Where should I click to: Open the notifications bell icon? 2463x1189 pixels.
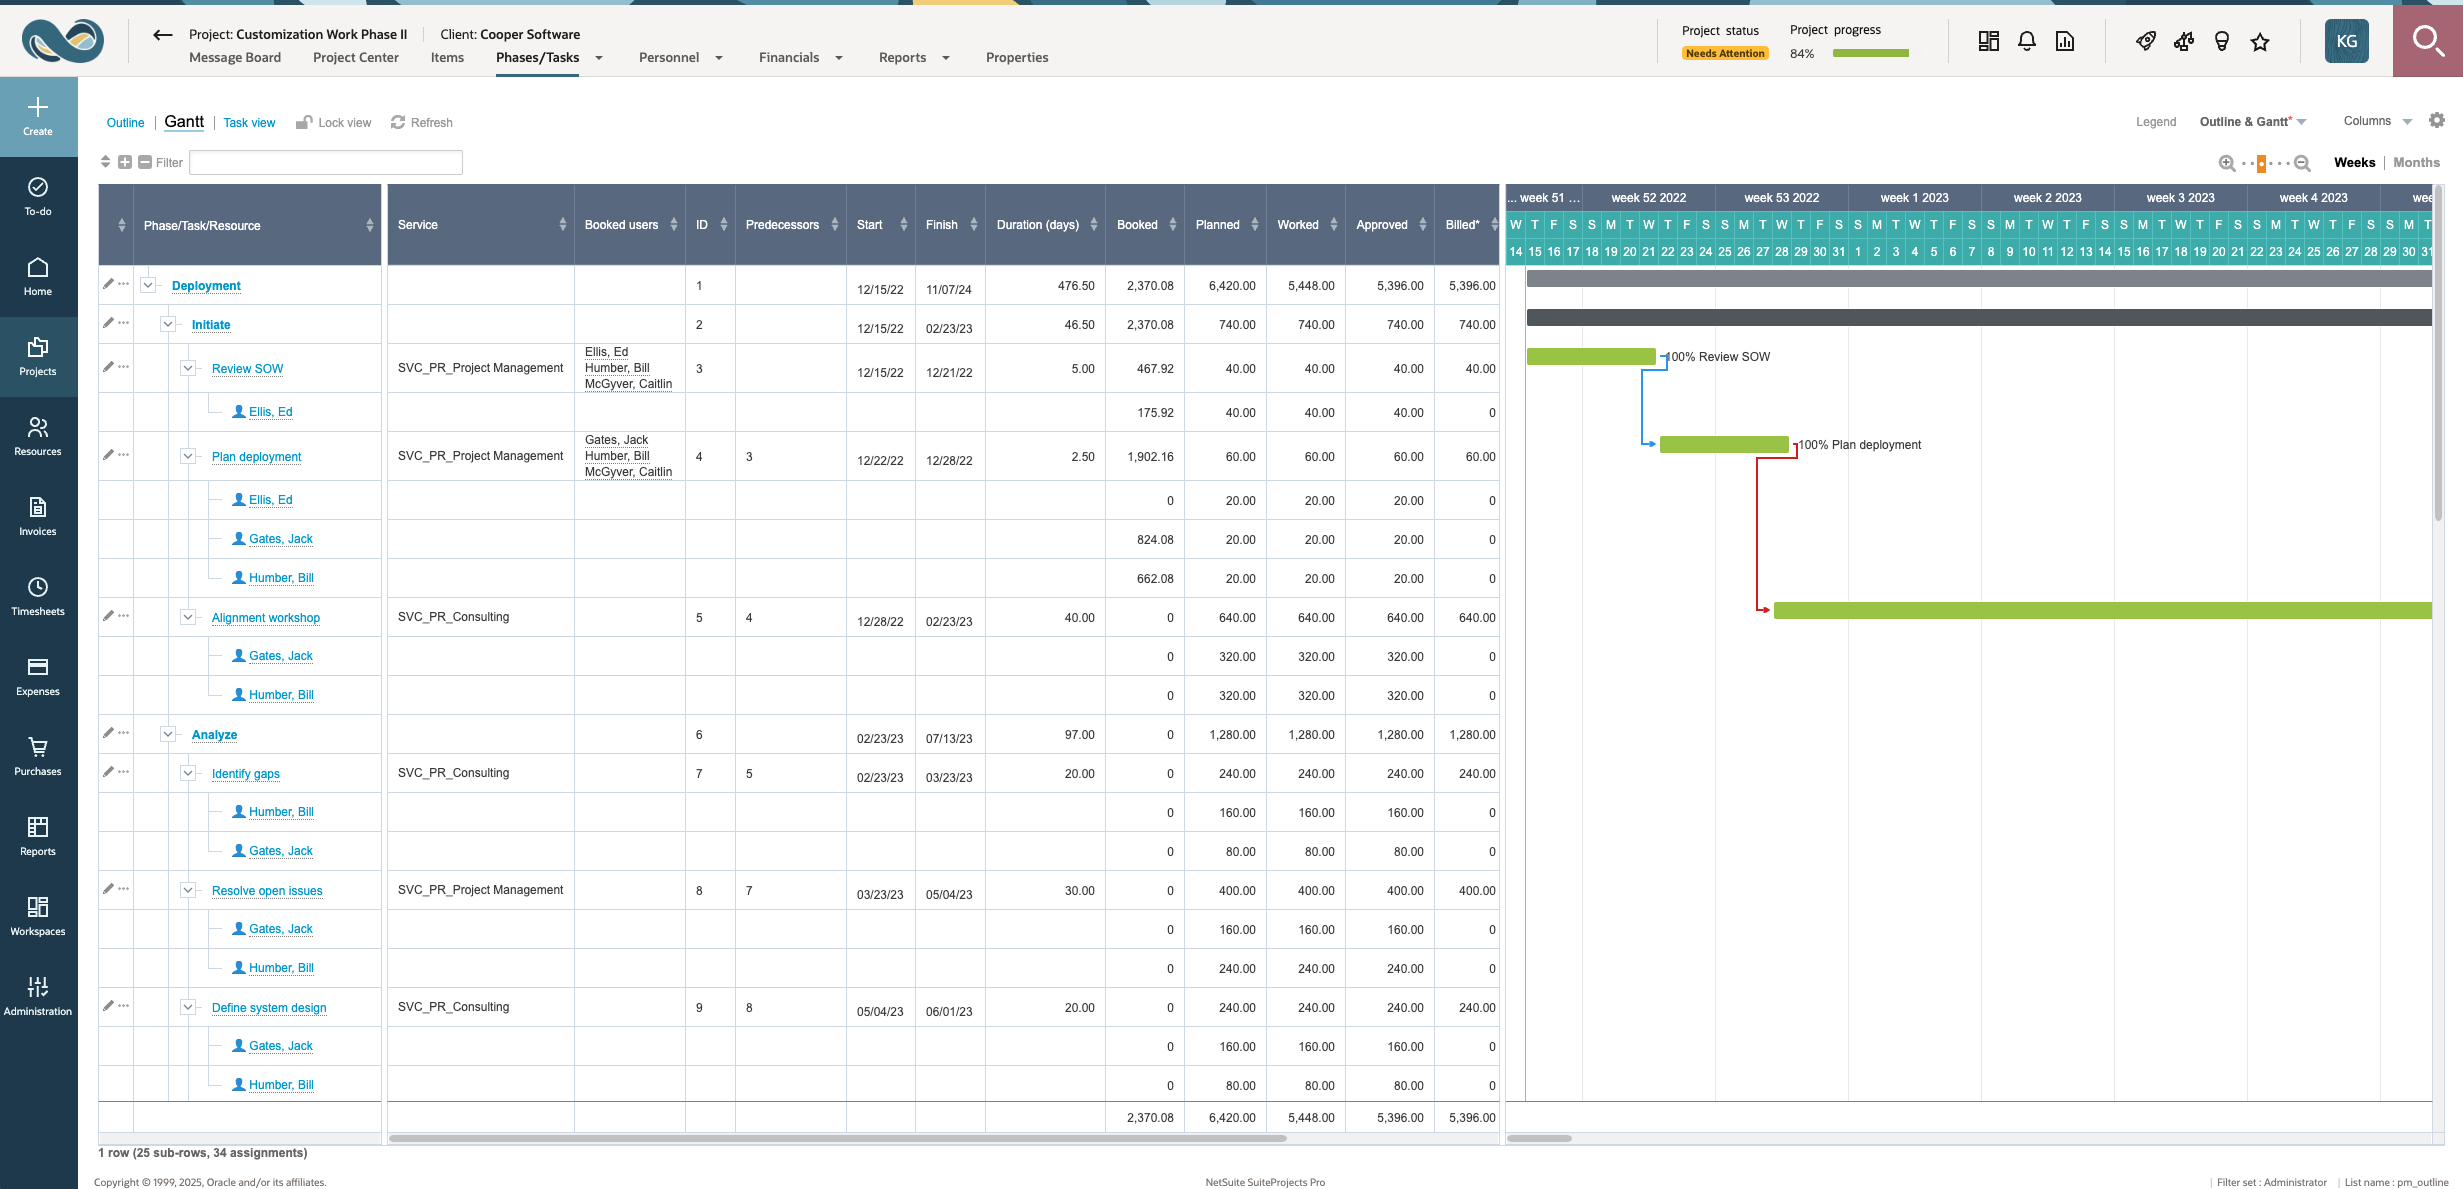(x=2026, y=41)
